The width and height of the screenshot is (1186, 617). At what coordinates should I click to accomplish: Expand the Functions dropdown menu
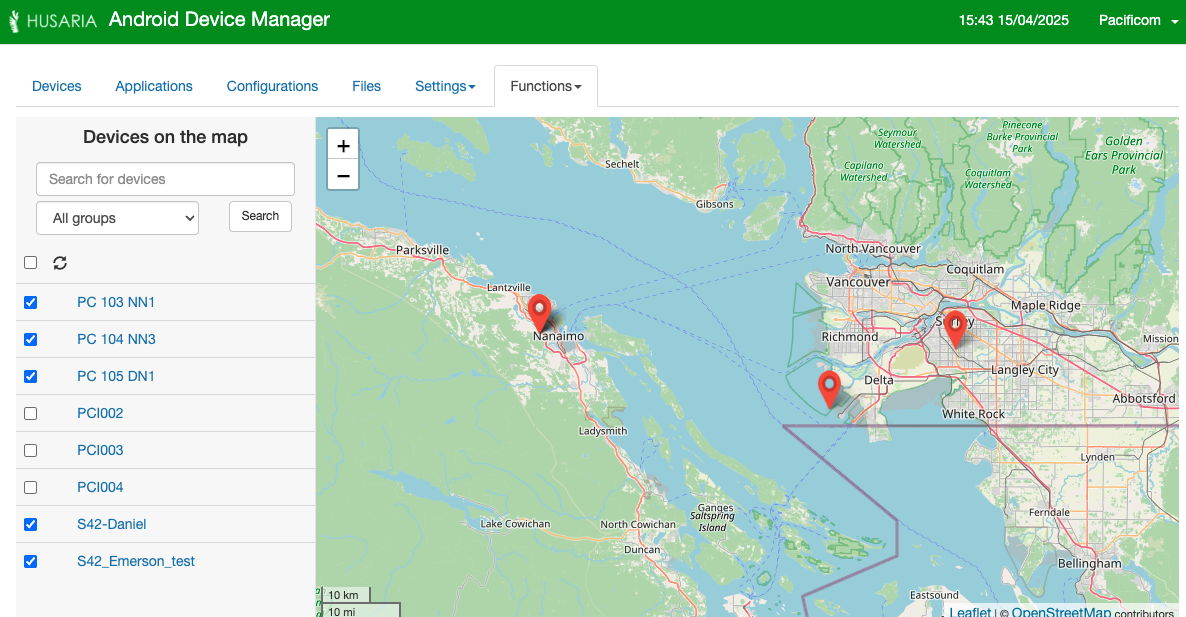(545, 86)
